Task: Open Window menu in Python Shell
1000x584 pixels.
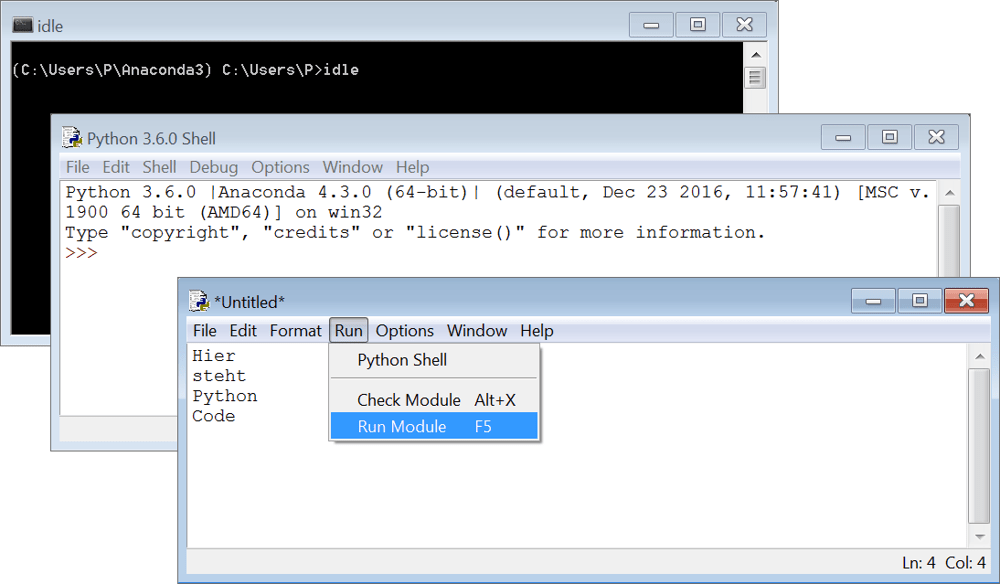Action: (x=353, y=167)
